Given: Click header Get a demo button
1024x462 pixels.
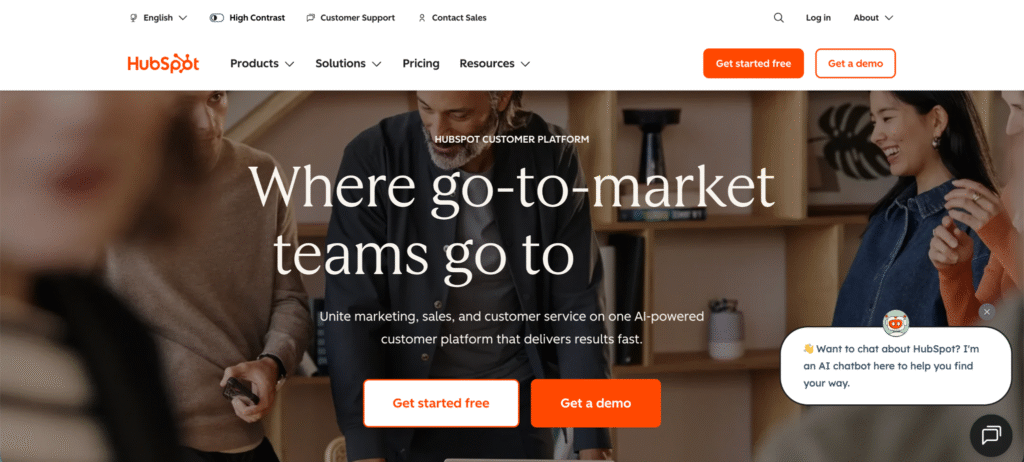Looking at the screenshot, I should point(856,63).
